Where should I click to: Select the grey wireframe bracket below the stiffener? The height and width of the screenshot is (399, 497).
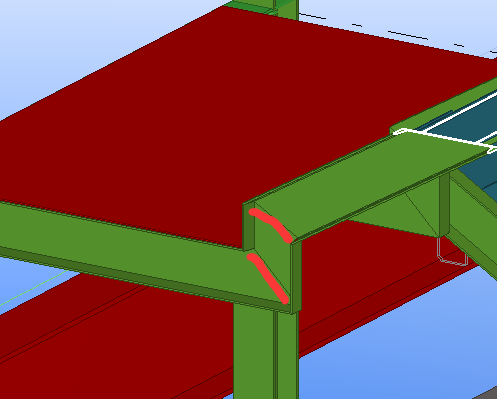click(x=453, y=251)
